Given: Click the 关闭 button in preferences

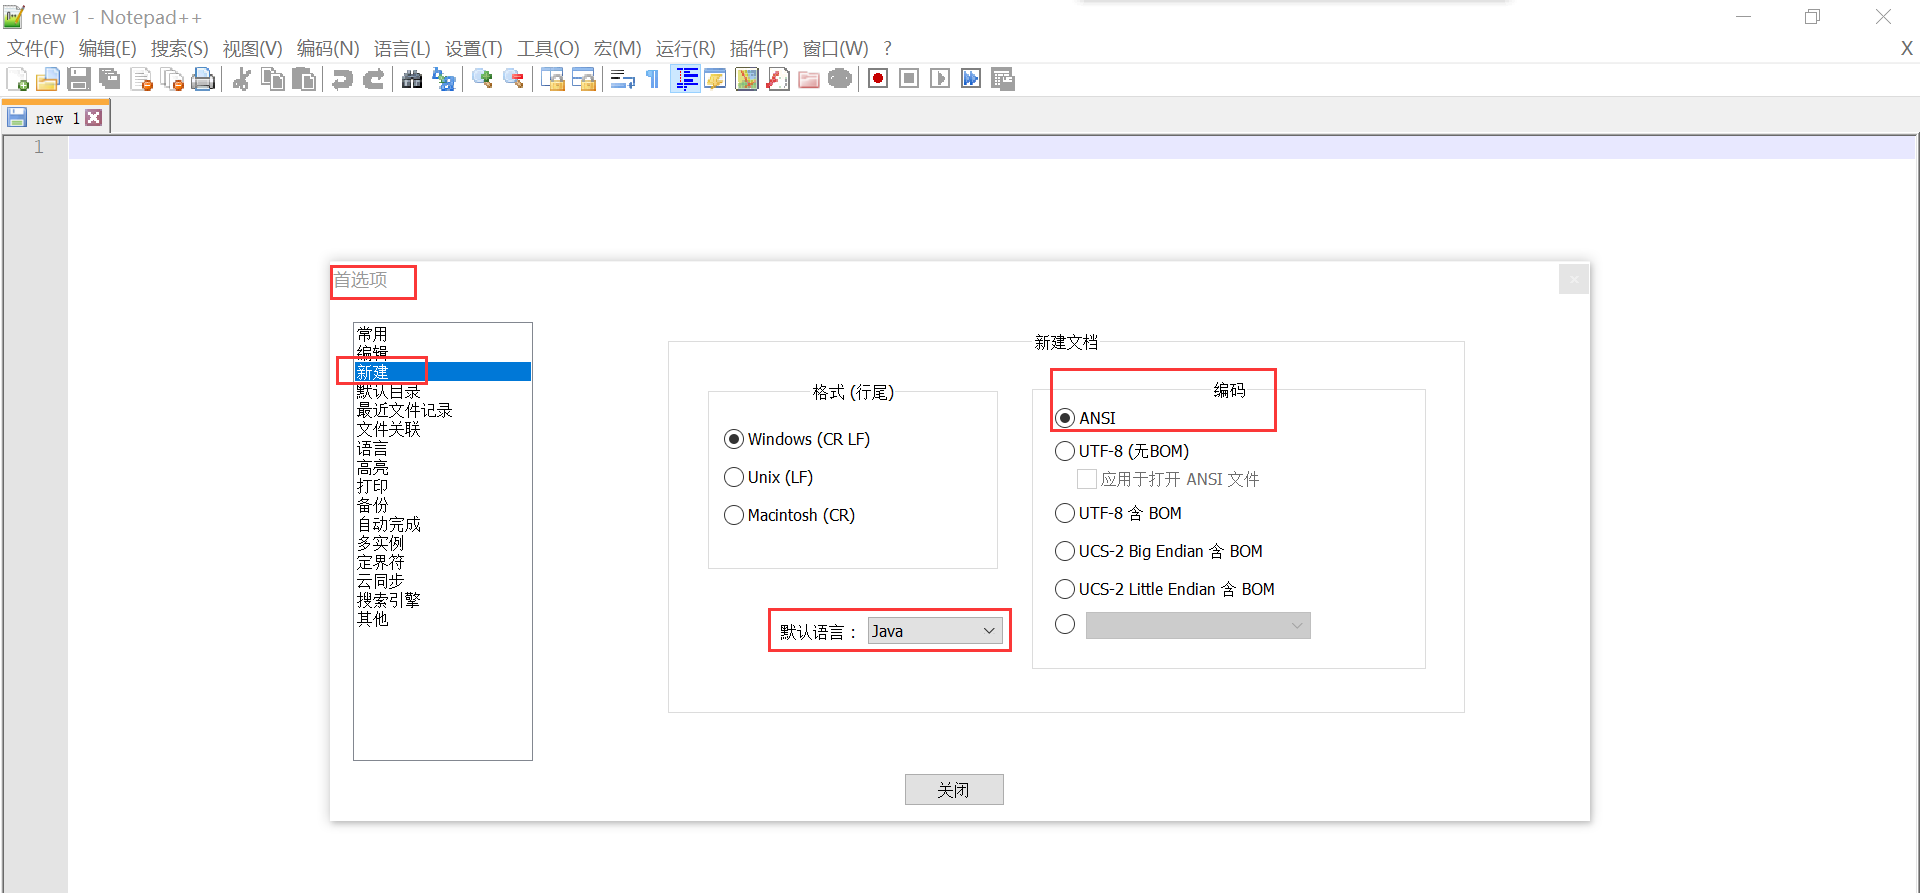Looking at the screenshot, I should click(954, 790).
